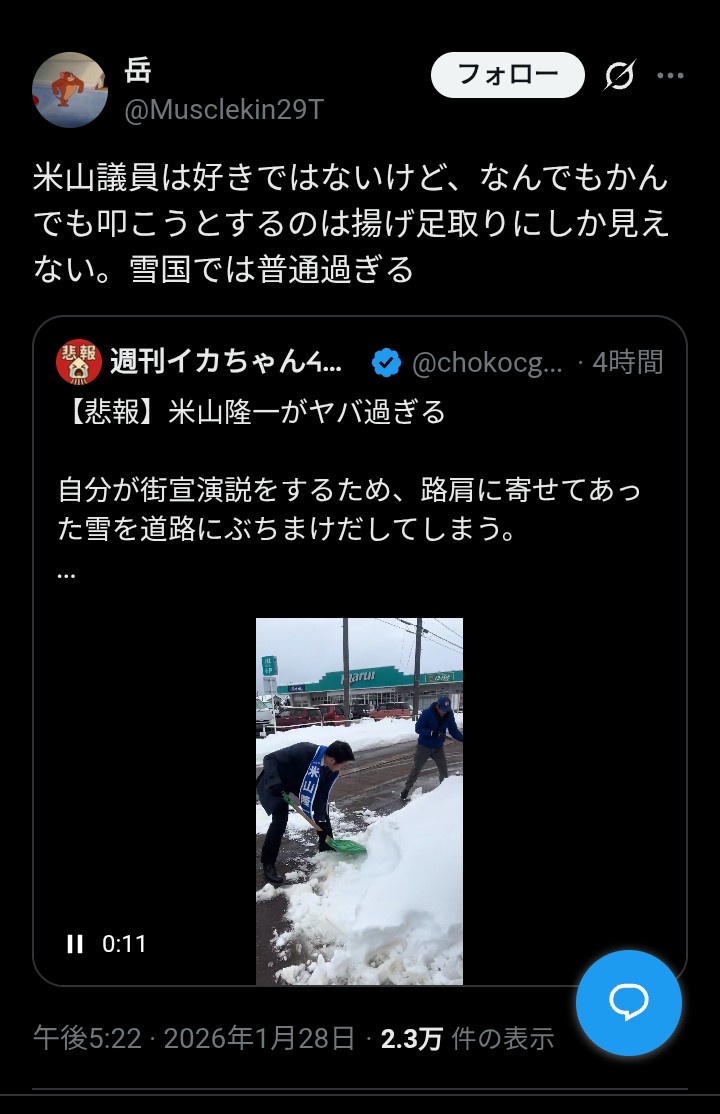The width and height of the screenshot is (720, 1114).
Task: Select the blue verified badge
Action: click(x=386, y=362)
